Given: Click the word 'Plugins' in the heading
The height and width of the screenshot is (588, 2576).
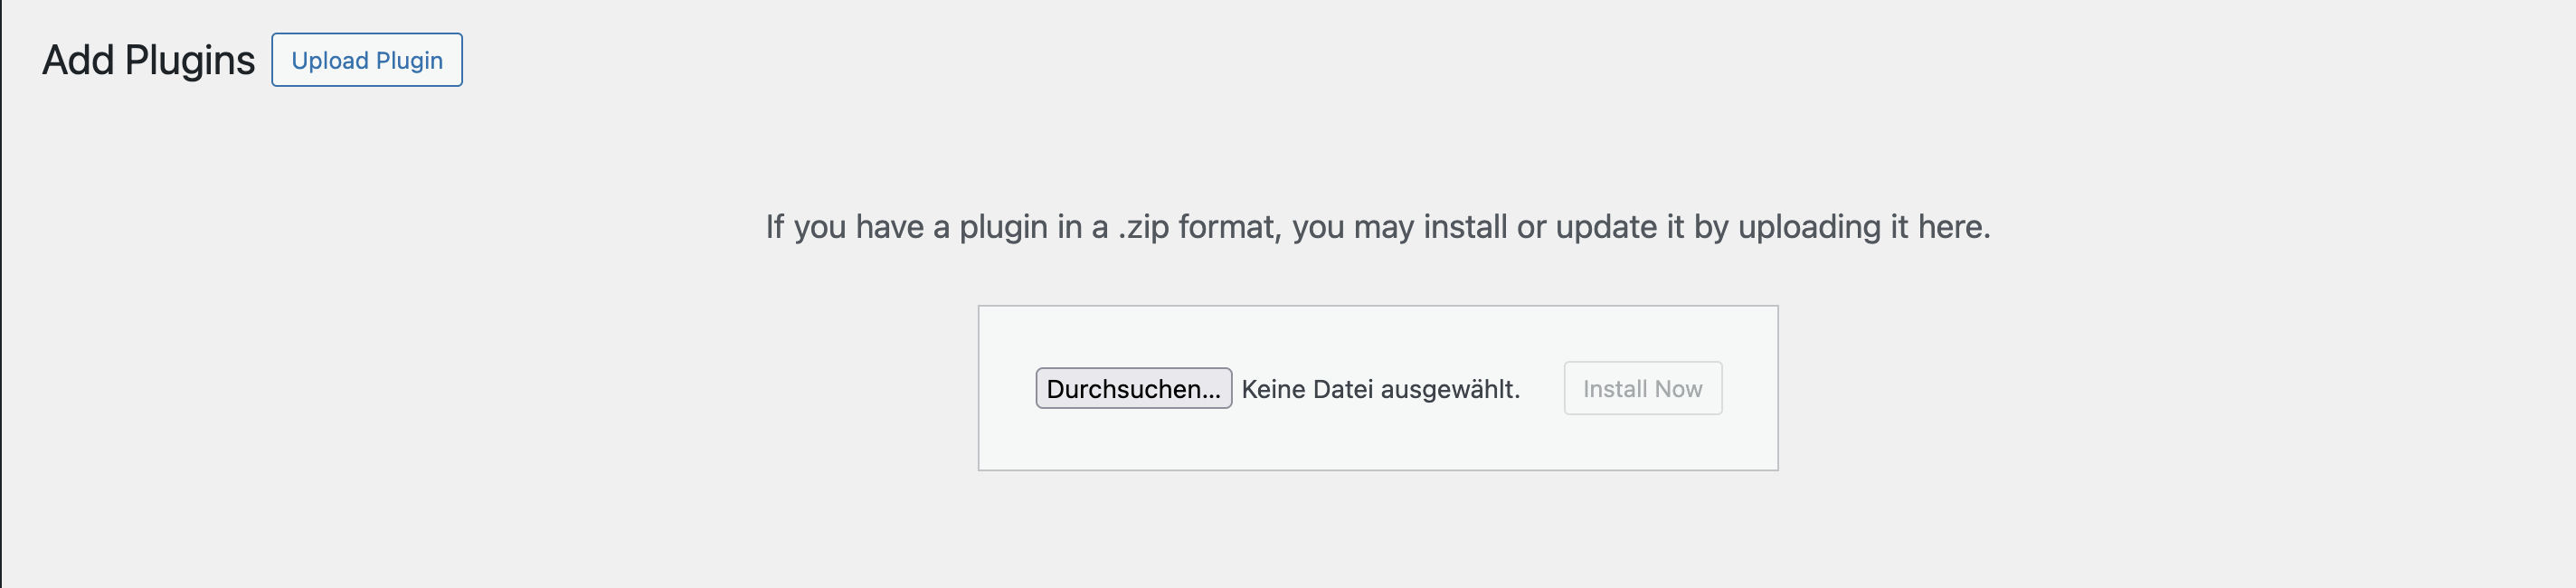Looking at the screenshot, I should (190, 60).
